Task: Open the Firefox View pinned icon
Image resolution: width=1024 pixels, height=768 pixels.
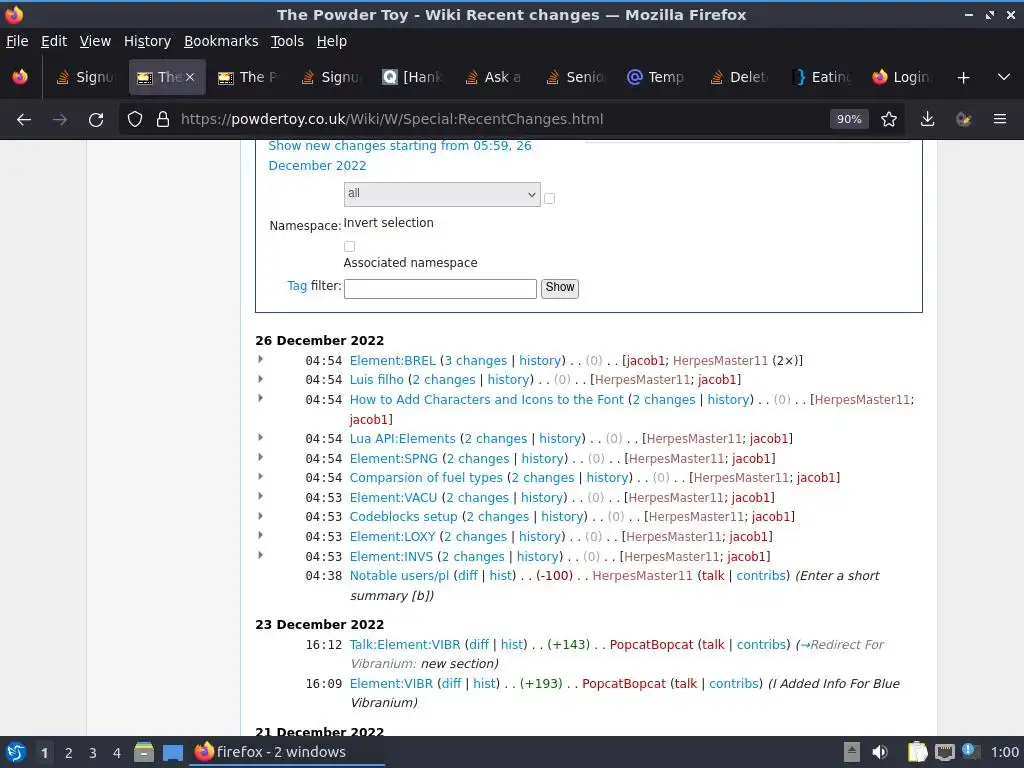Action: pos(20,78)
